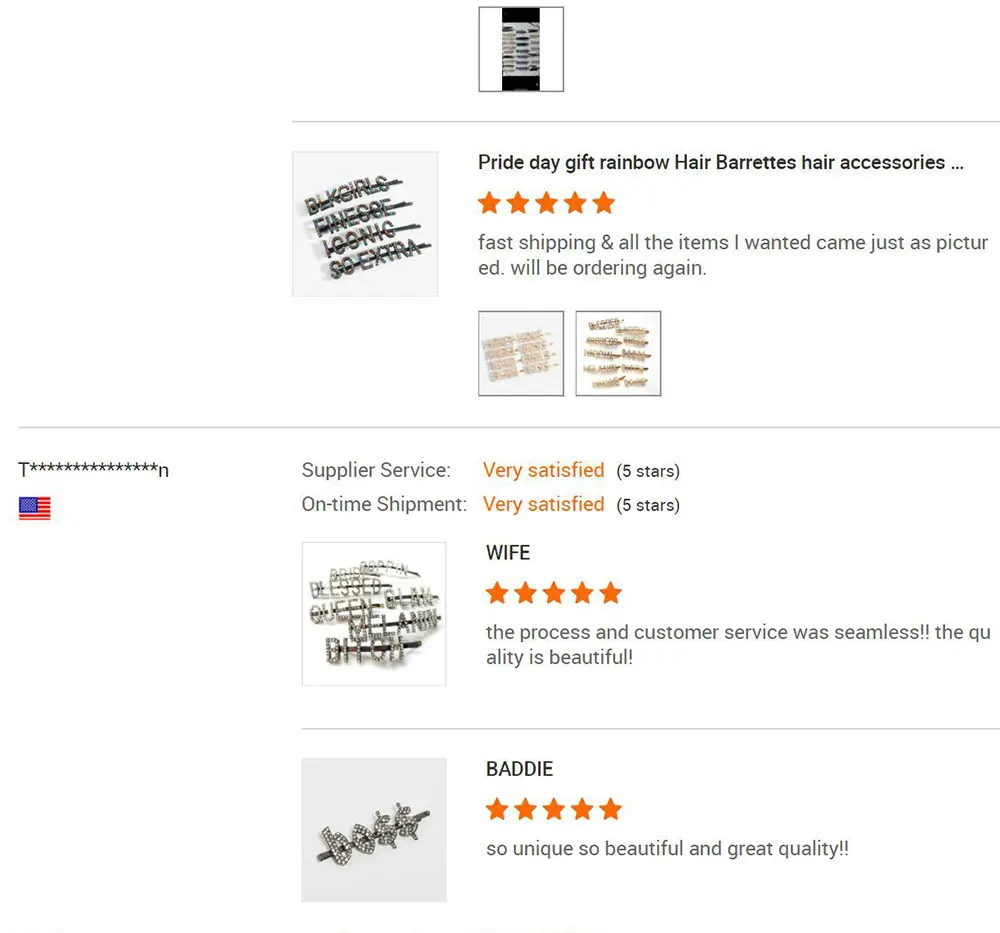Click the WIFE rhinestone hair clips image
The height and width of the screenshot is (933, 1000).
[x=374, y=614]
